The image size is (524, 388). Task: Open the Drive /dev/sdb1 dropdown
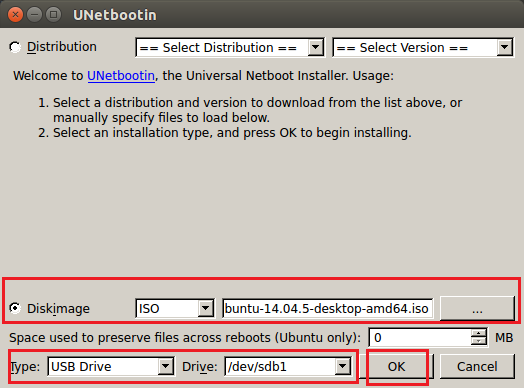point(288,367)
